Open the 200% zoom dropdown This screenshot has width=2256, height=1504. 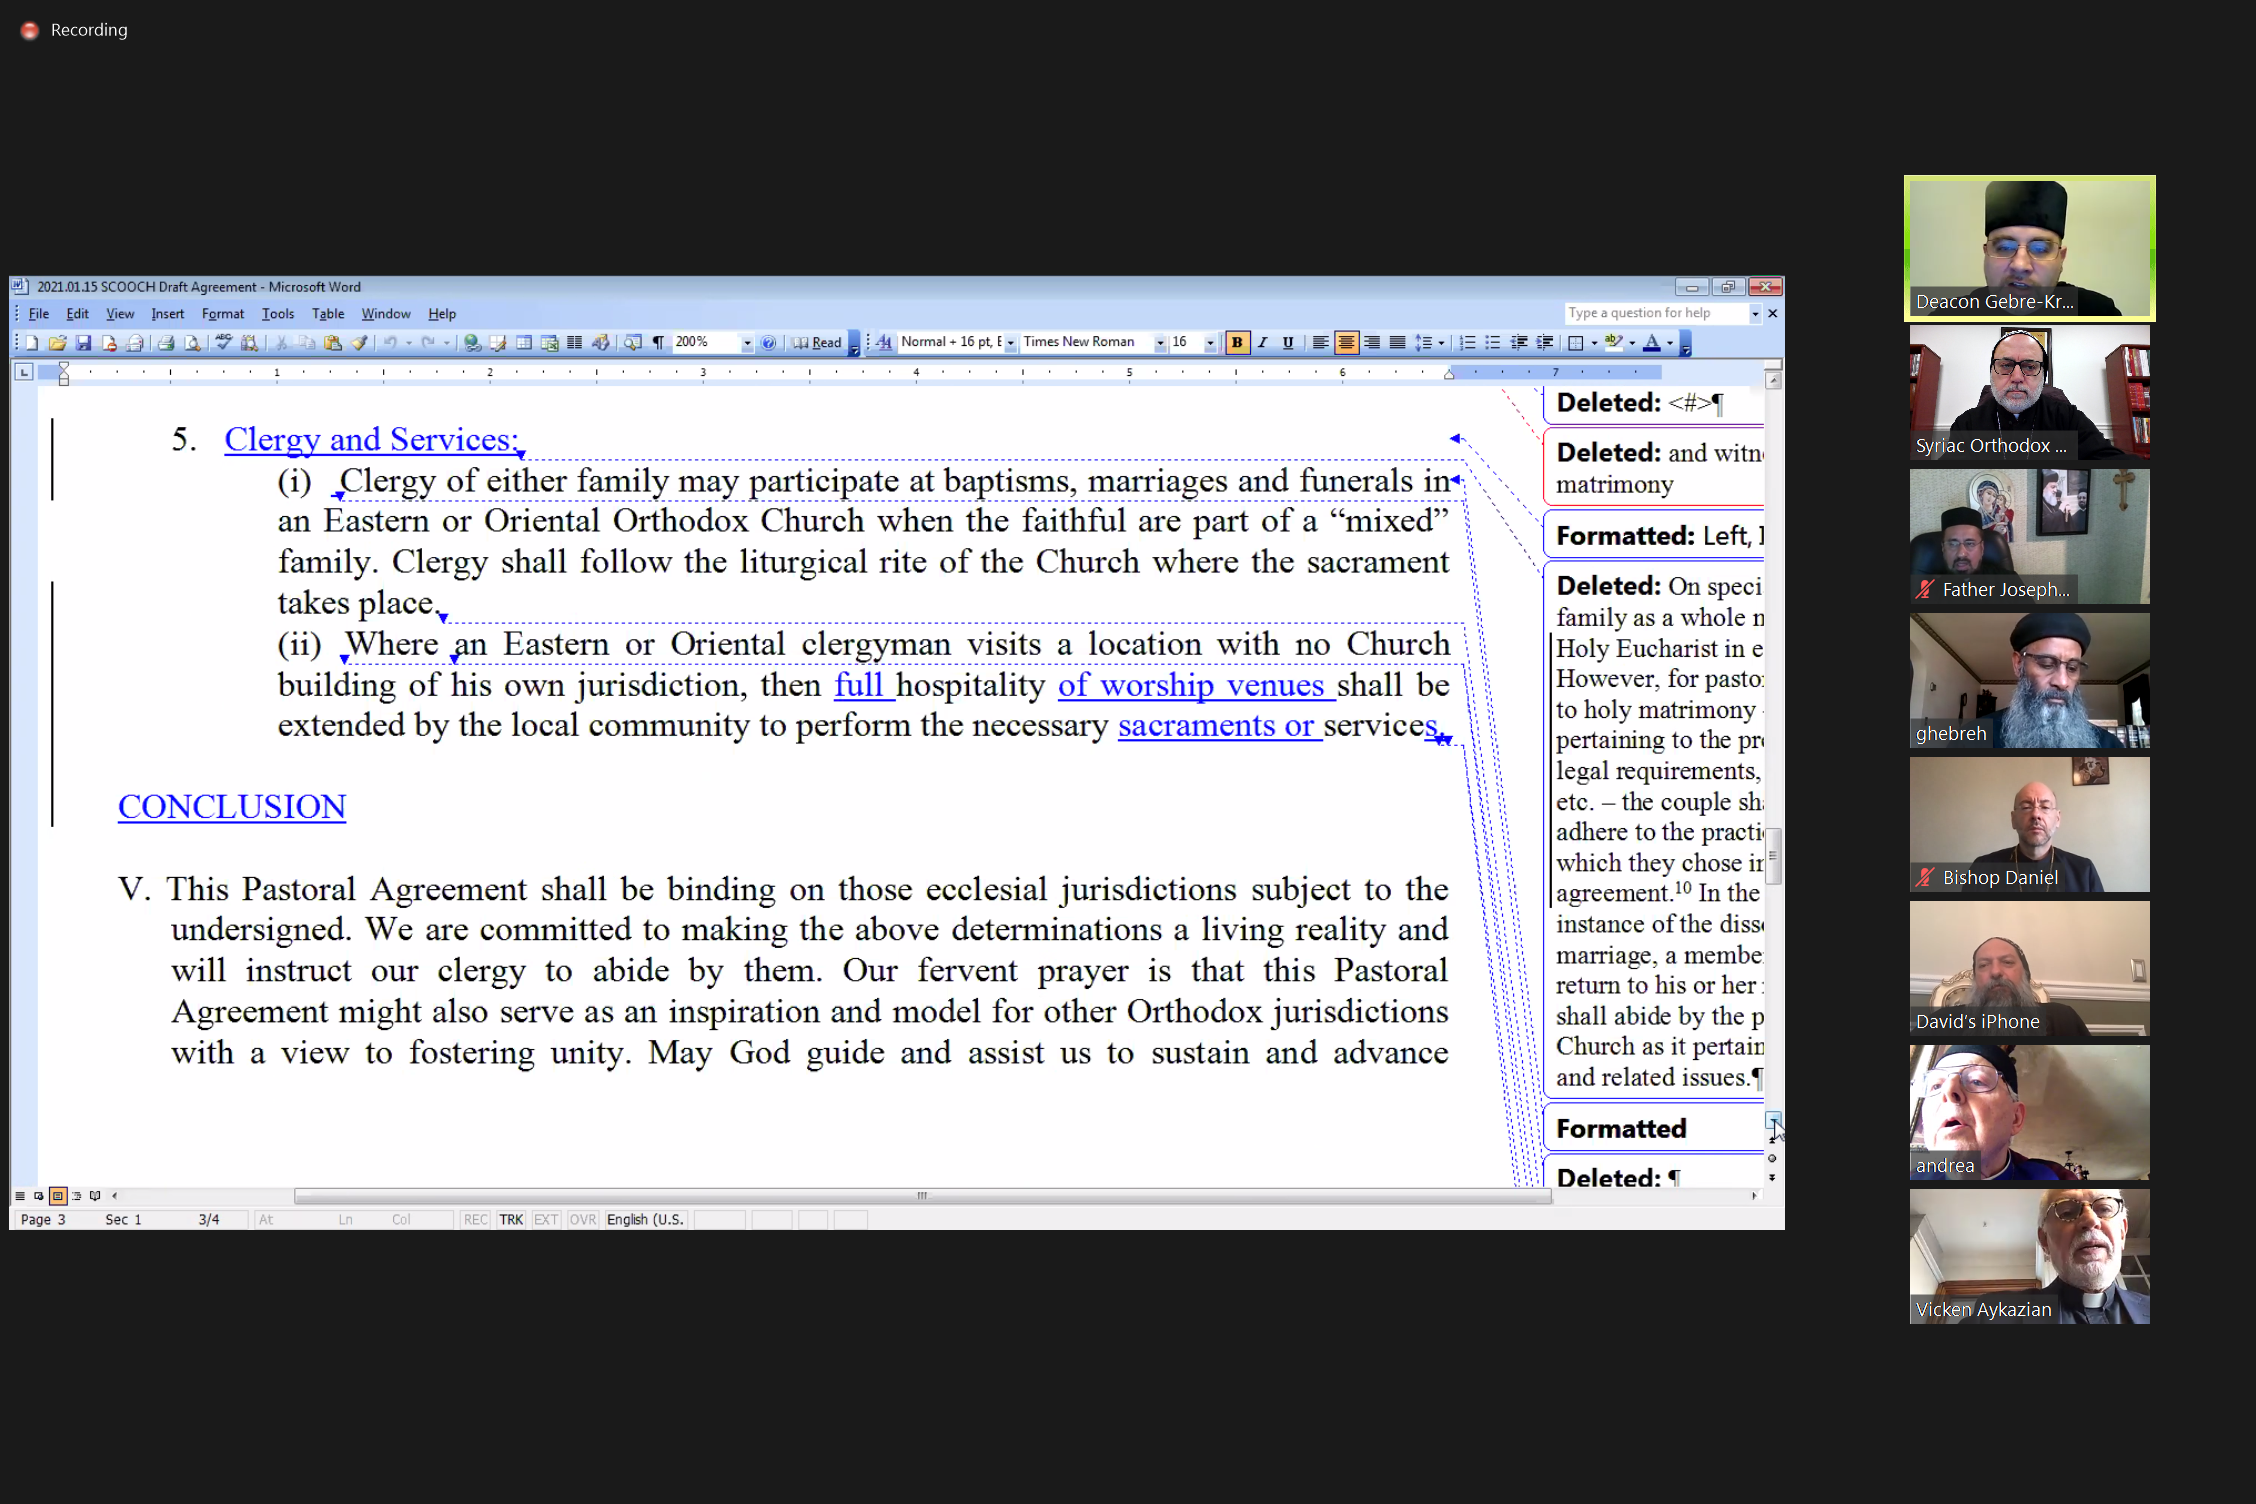pos(747,343)
